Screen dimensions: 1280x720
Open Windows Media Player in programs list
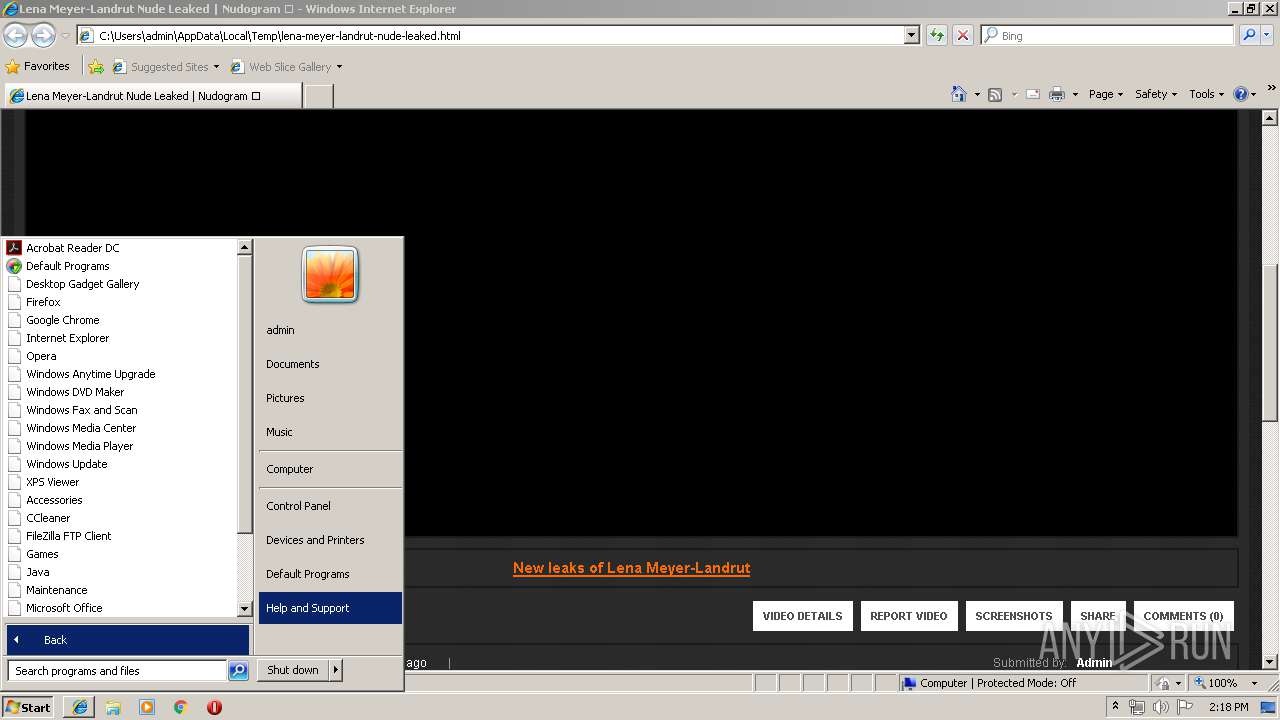pyautogui.click(x=80, y=446)
